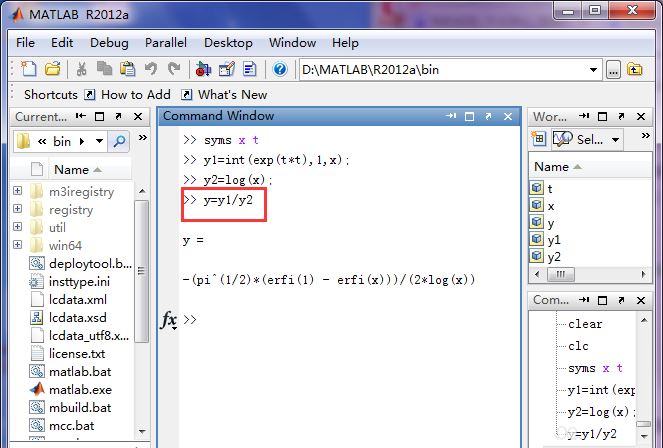Viewport: 663px width, 448px height.
Task: Open the Parallel menu
Action: tap(166, 43)
